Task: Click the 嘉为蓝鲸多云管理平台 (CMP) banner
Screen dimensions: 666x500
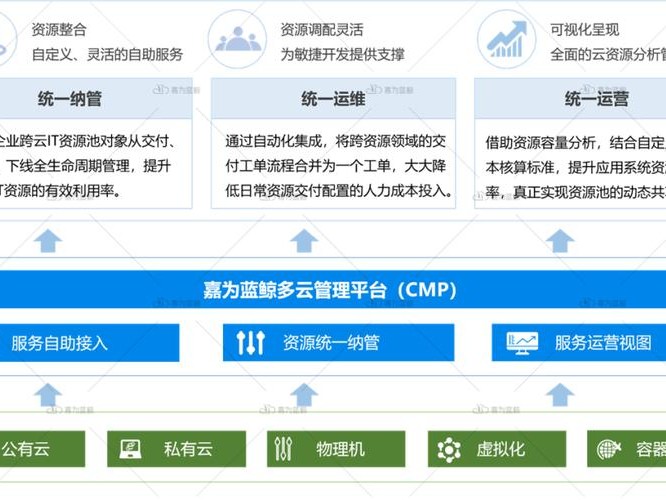Action: (x=333, y=290)
